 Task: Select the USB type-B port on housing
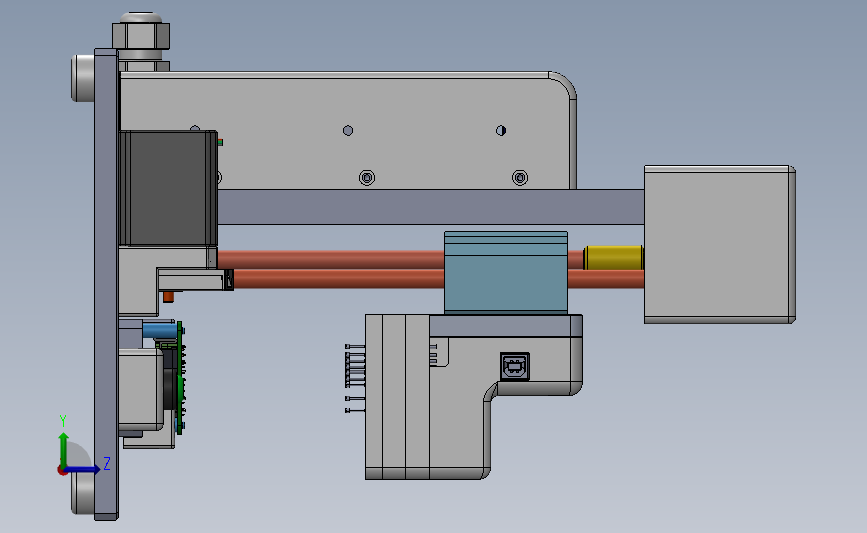[515, 366]
